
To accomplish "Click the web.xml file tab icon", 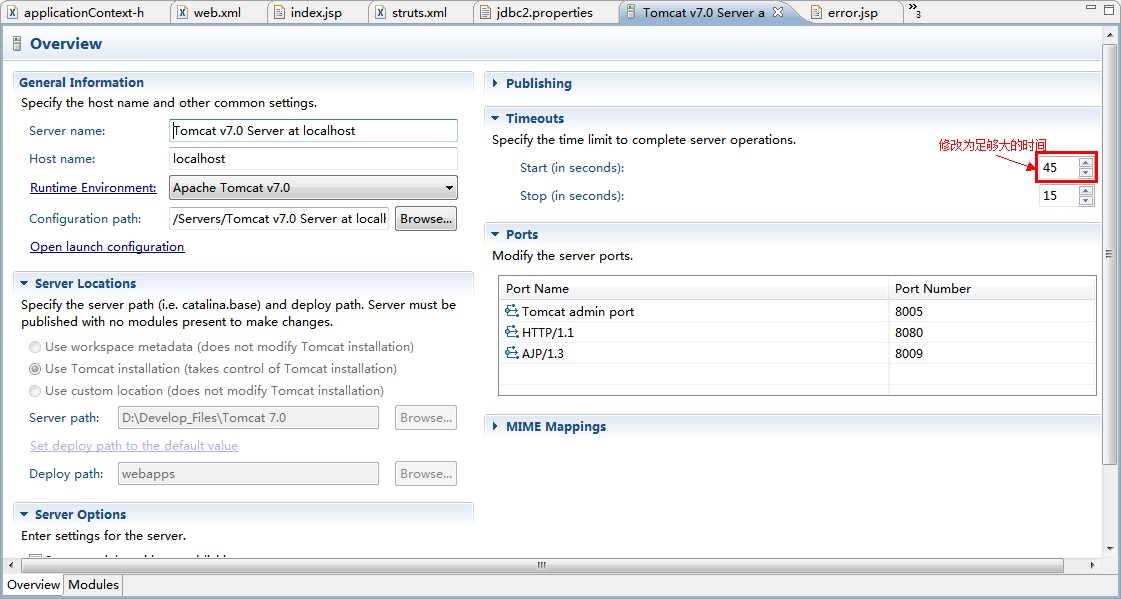I will [182, 13].
